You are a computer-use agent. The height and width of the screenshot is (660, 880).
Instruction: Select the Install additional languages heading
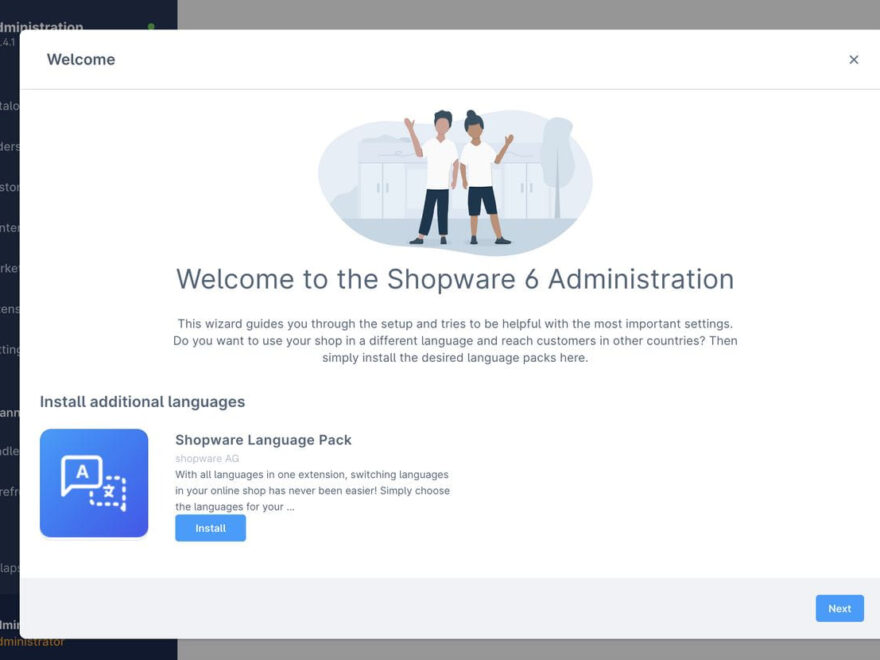pyautogui.click(x=143, y=402)
